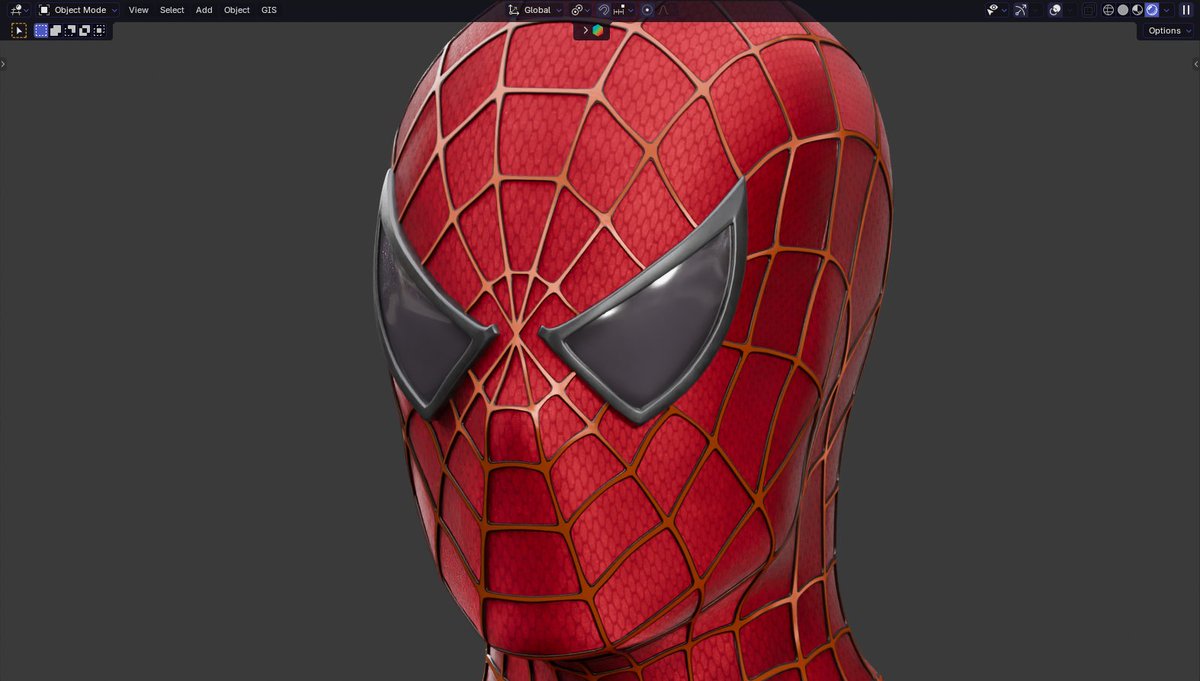Image resolution: width=1200 pixels, height=681 pixels.
Task: Open the Options dropdown
Action: 1169,31
